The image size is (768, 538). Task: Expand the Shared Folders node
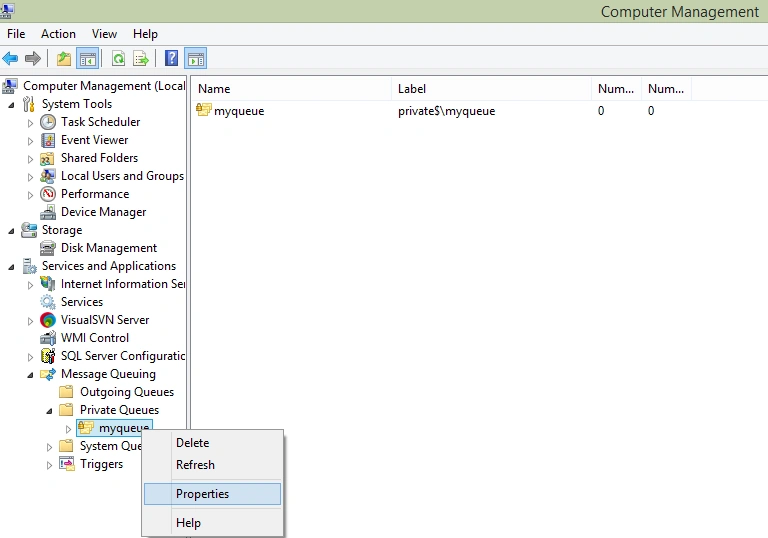click(30, 159)
